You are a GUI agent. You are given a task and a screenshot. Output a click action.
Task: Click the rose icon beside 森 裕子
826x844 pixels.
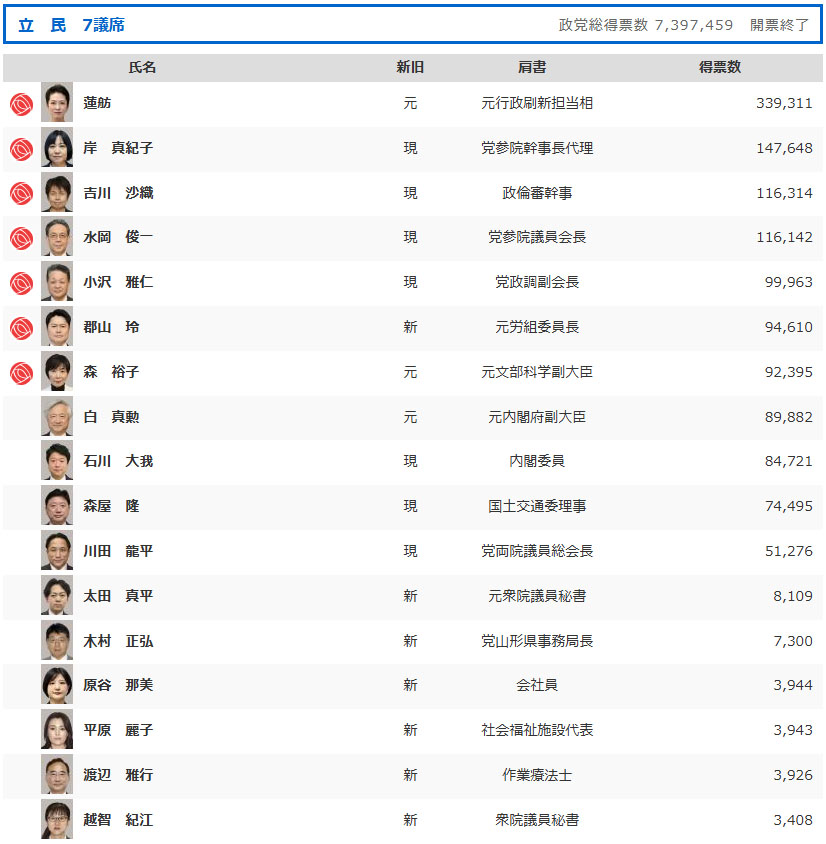pos(22,373)
